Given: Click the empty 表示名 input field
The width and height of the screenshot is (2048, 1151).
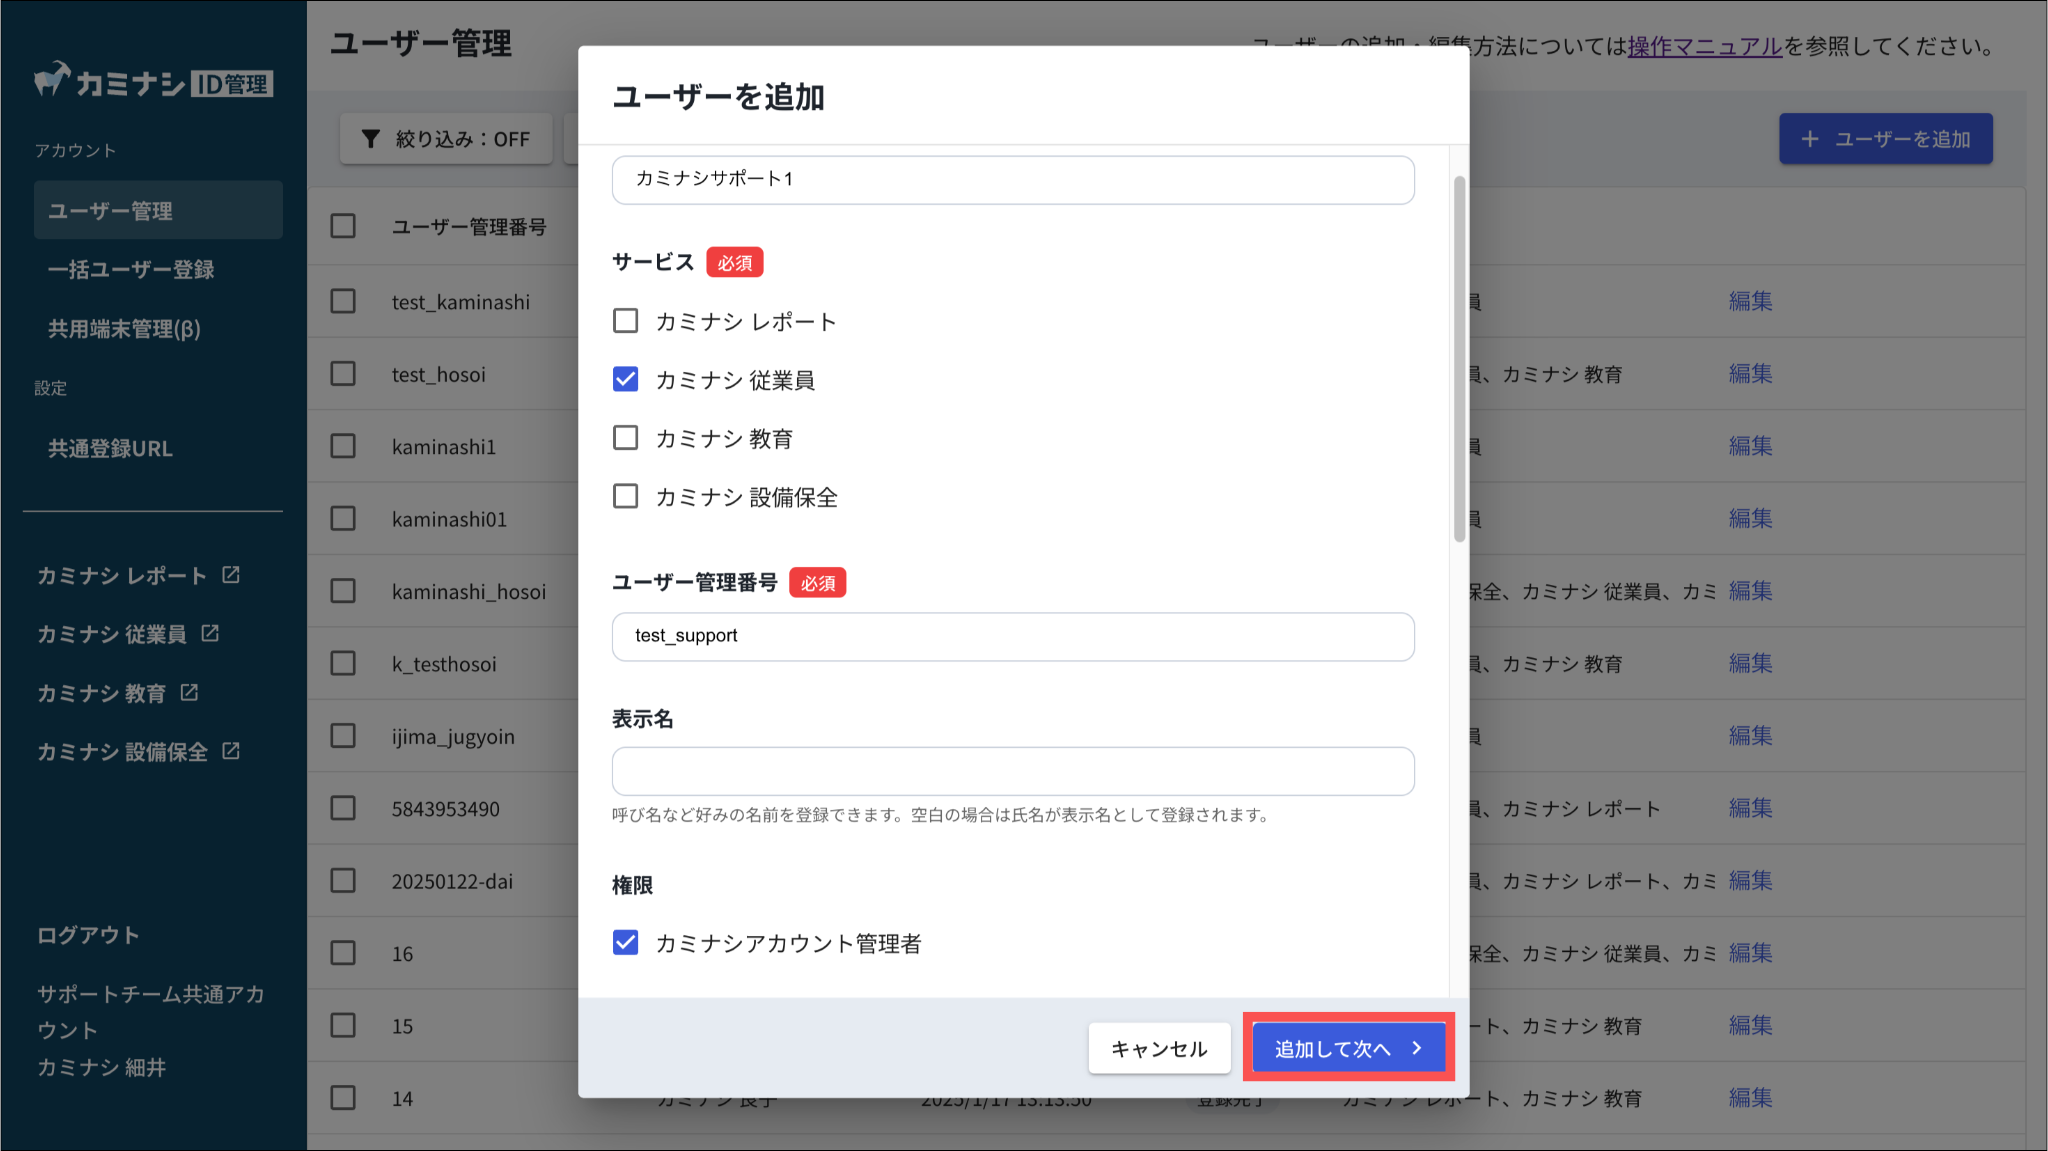Looking at the screenshot, I should pos(1013,771).
